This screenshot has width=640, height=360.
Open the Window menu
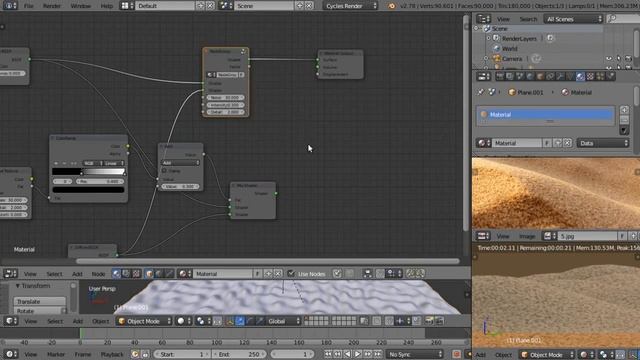click(80, 6)
